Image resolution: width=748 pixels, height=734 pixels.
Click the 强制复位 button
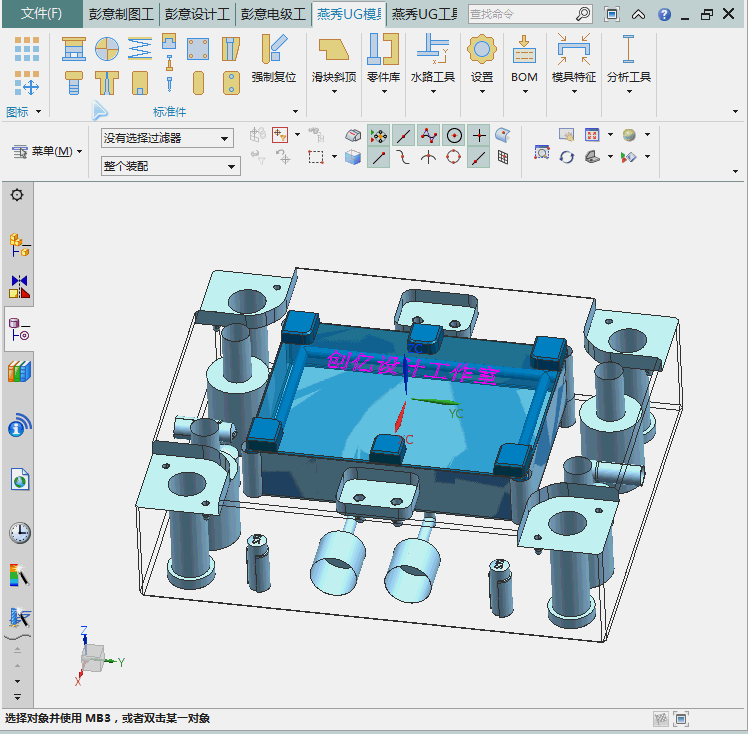click(x=274, y=59)
